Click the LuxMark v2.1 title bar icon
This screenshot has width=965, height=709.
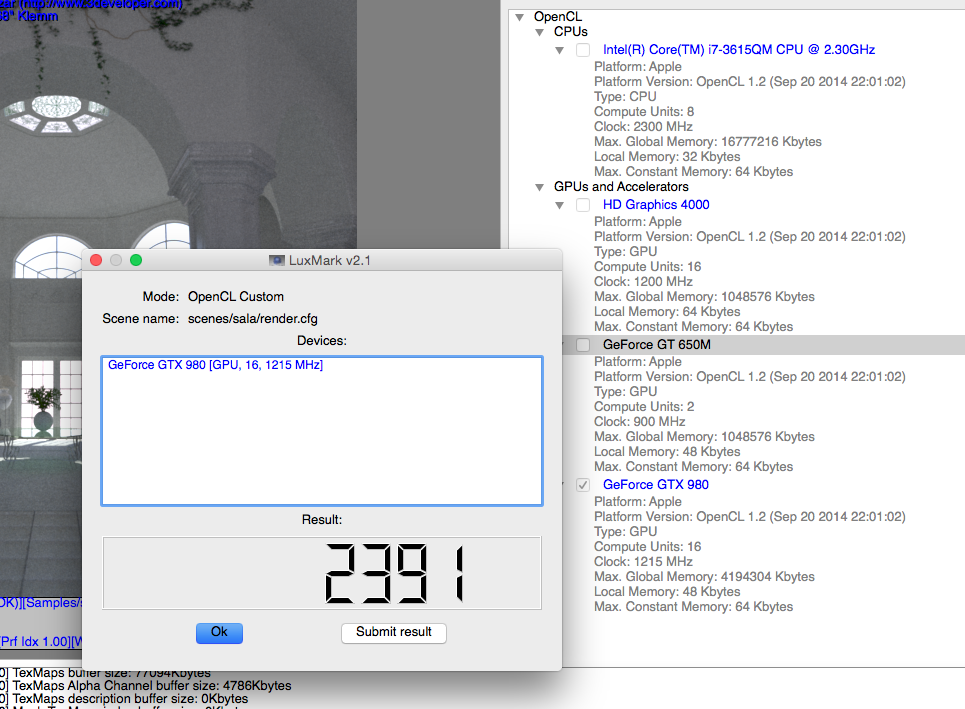[277, 260]
